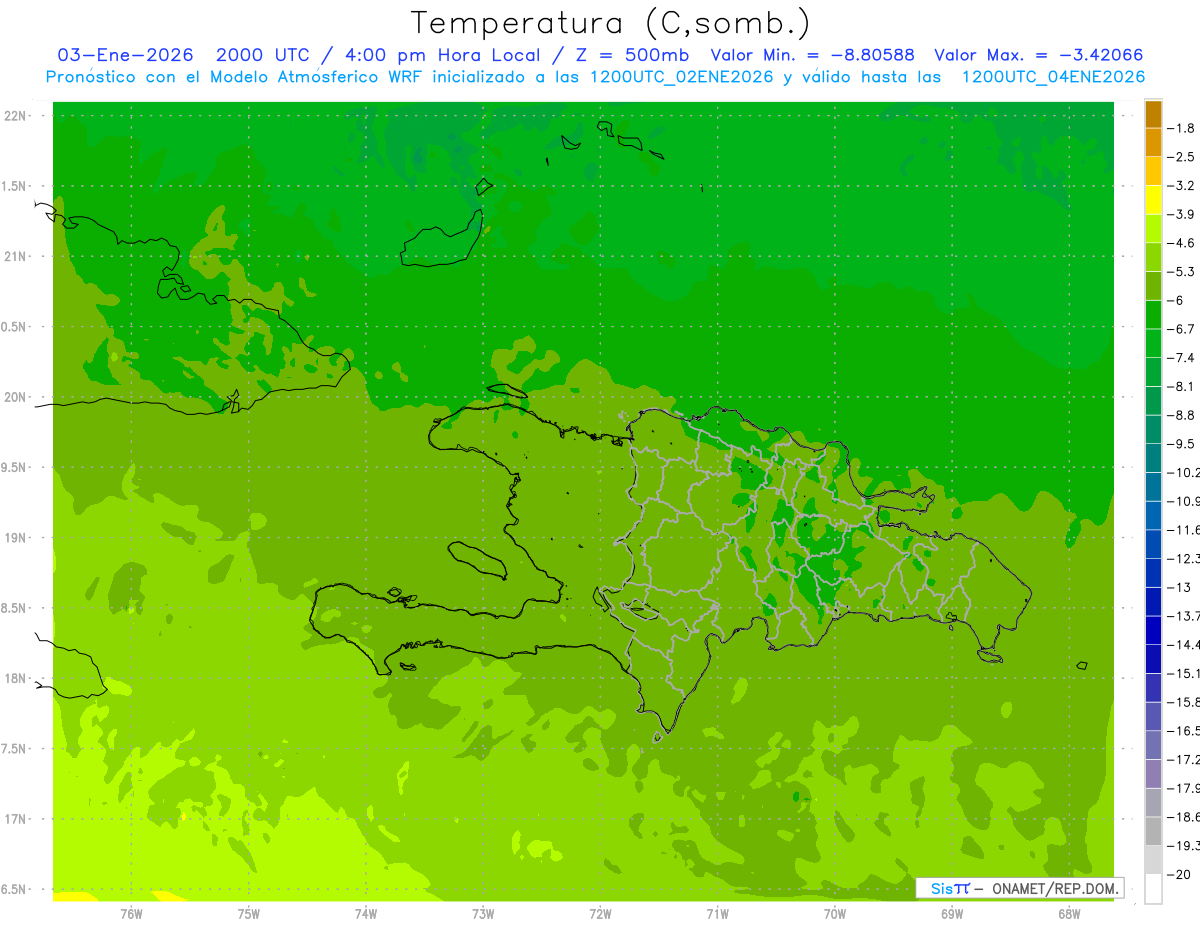Click the '03-Ene-2026' forecast date text
1200x927 pixels.
125,55
